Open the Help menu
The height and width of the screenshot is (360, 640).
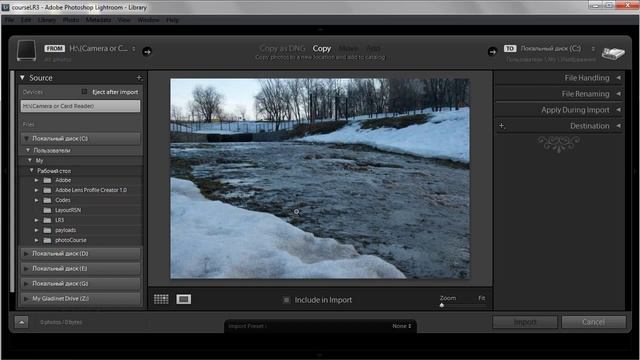173,20
